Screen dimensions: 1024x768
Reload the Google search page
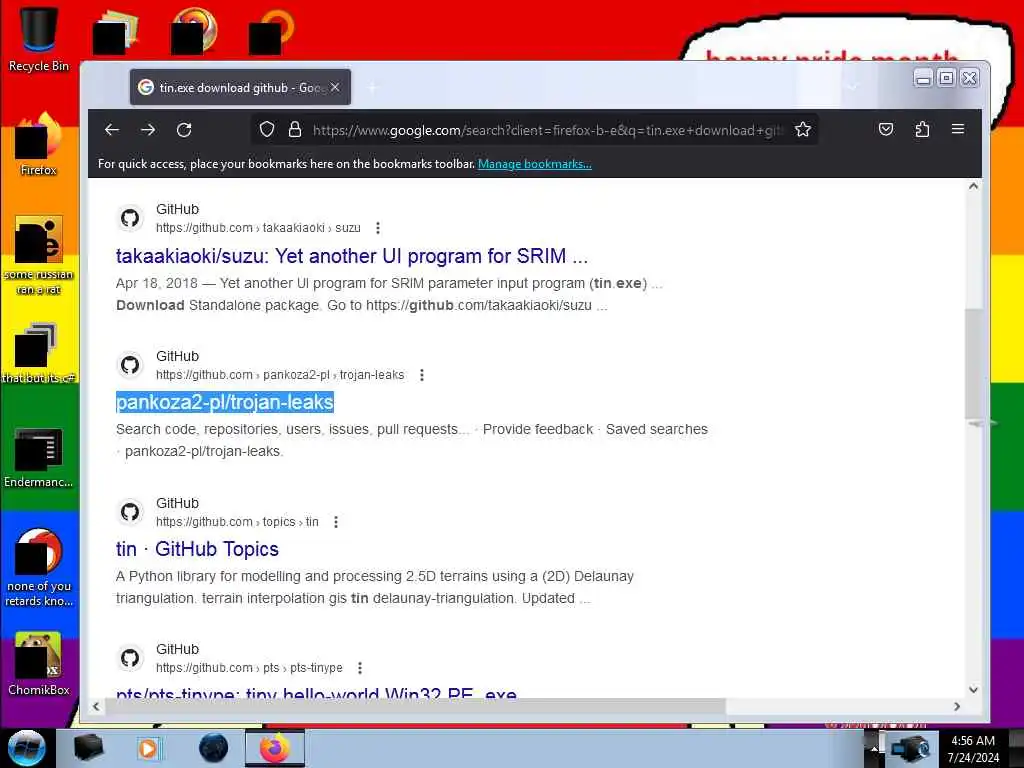pos(184,130)
